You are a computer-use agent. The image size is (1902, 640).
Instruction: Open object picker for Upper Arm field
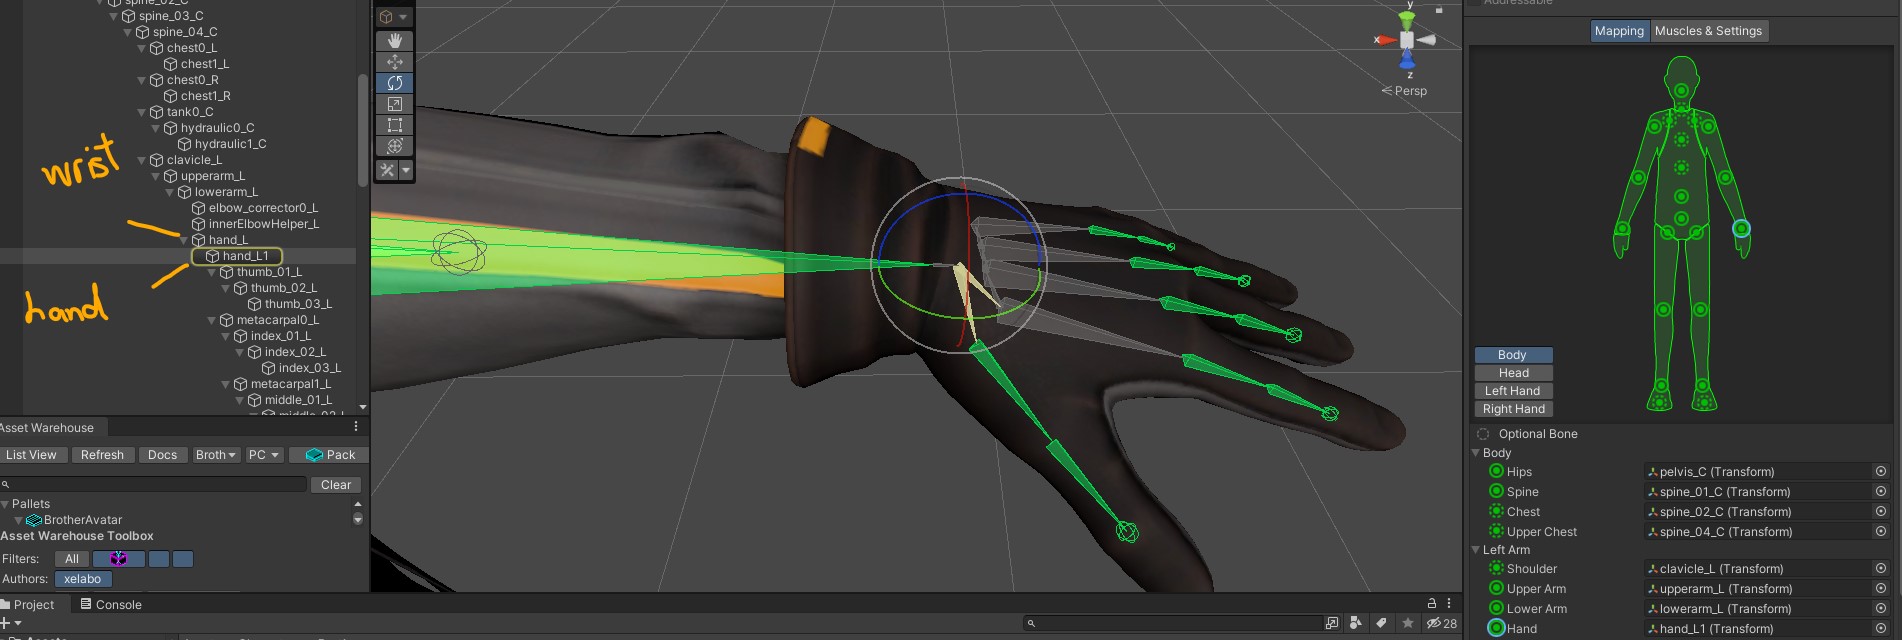pyautogui.click(x=1880, y=588)
